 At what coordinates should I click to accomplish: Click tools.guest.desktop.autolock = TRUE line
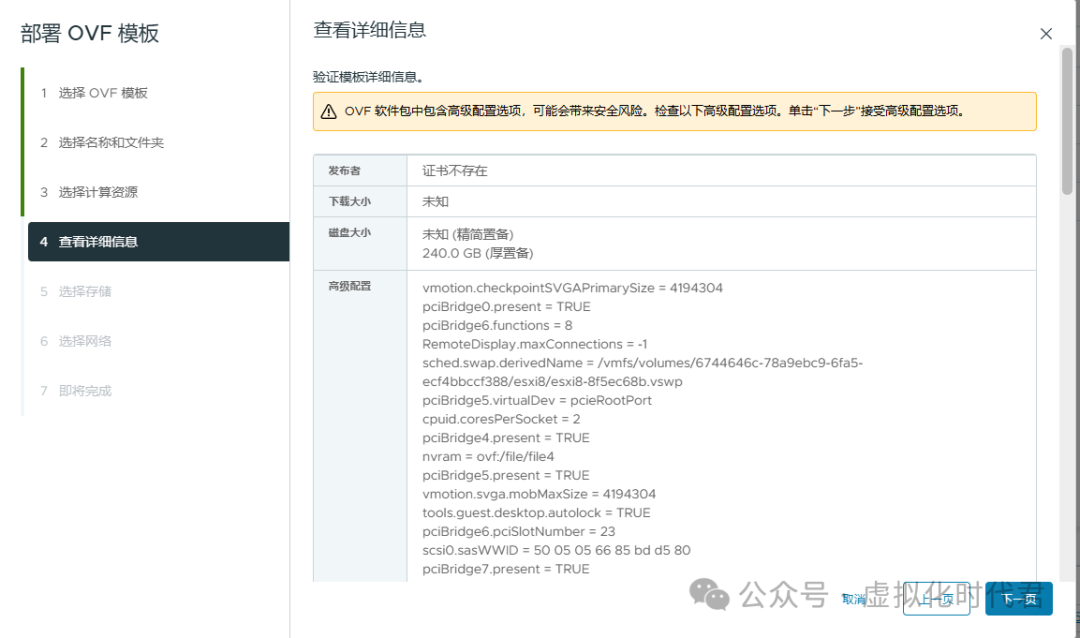[x=537, y=513]
